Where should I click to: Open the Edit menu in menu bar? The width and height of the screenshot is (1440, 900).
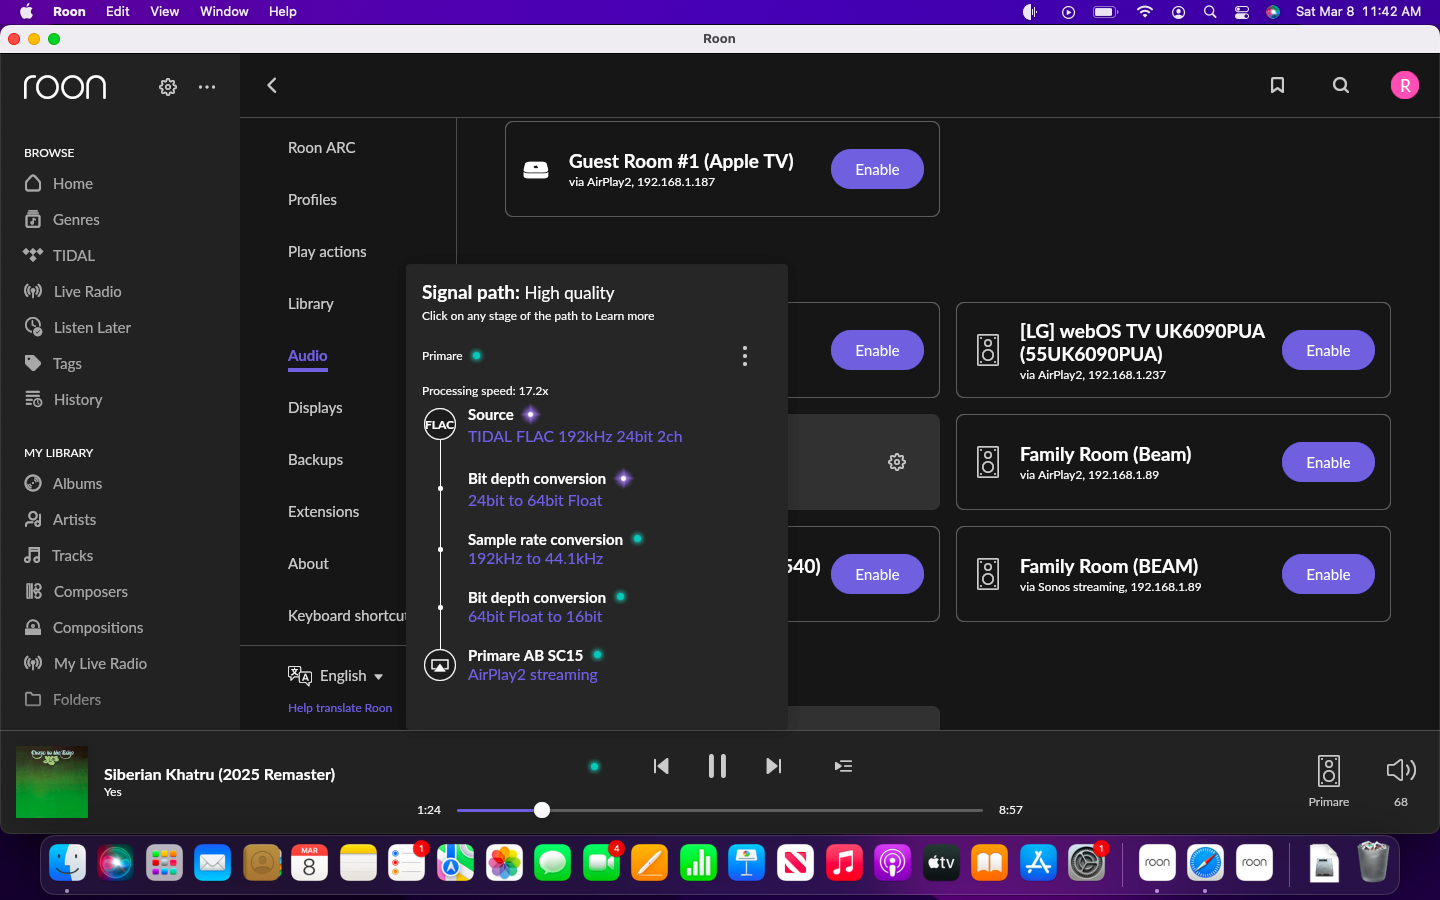pyautogui.click(x=118, y=11)
